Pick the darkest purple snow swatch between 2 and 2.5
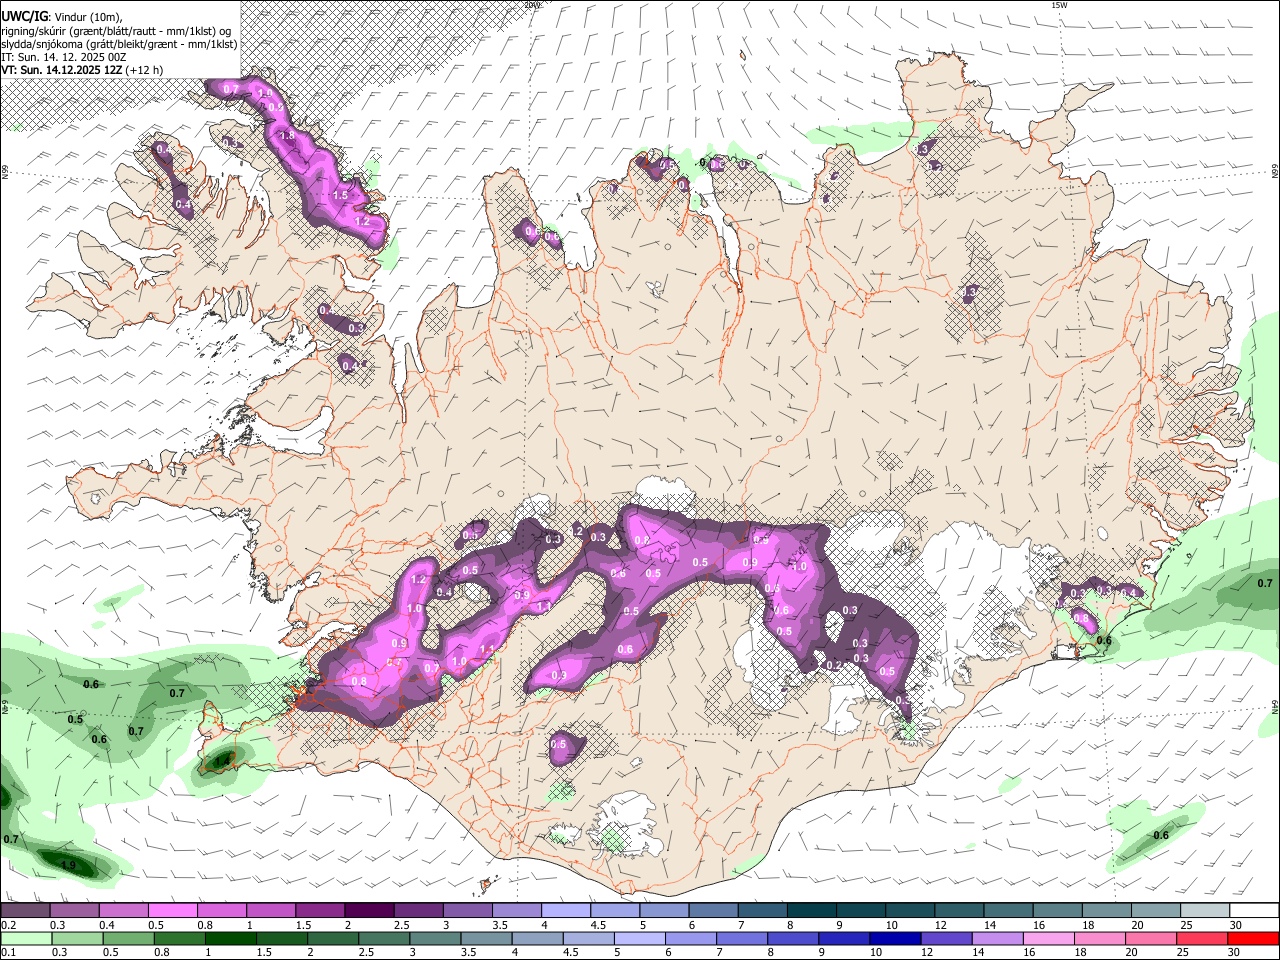Viewport: 1280px width, 960px height. tap(368, 911)
